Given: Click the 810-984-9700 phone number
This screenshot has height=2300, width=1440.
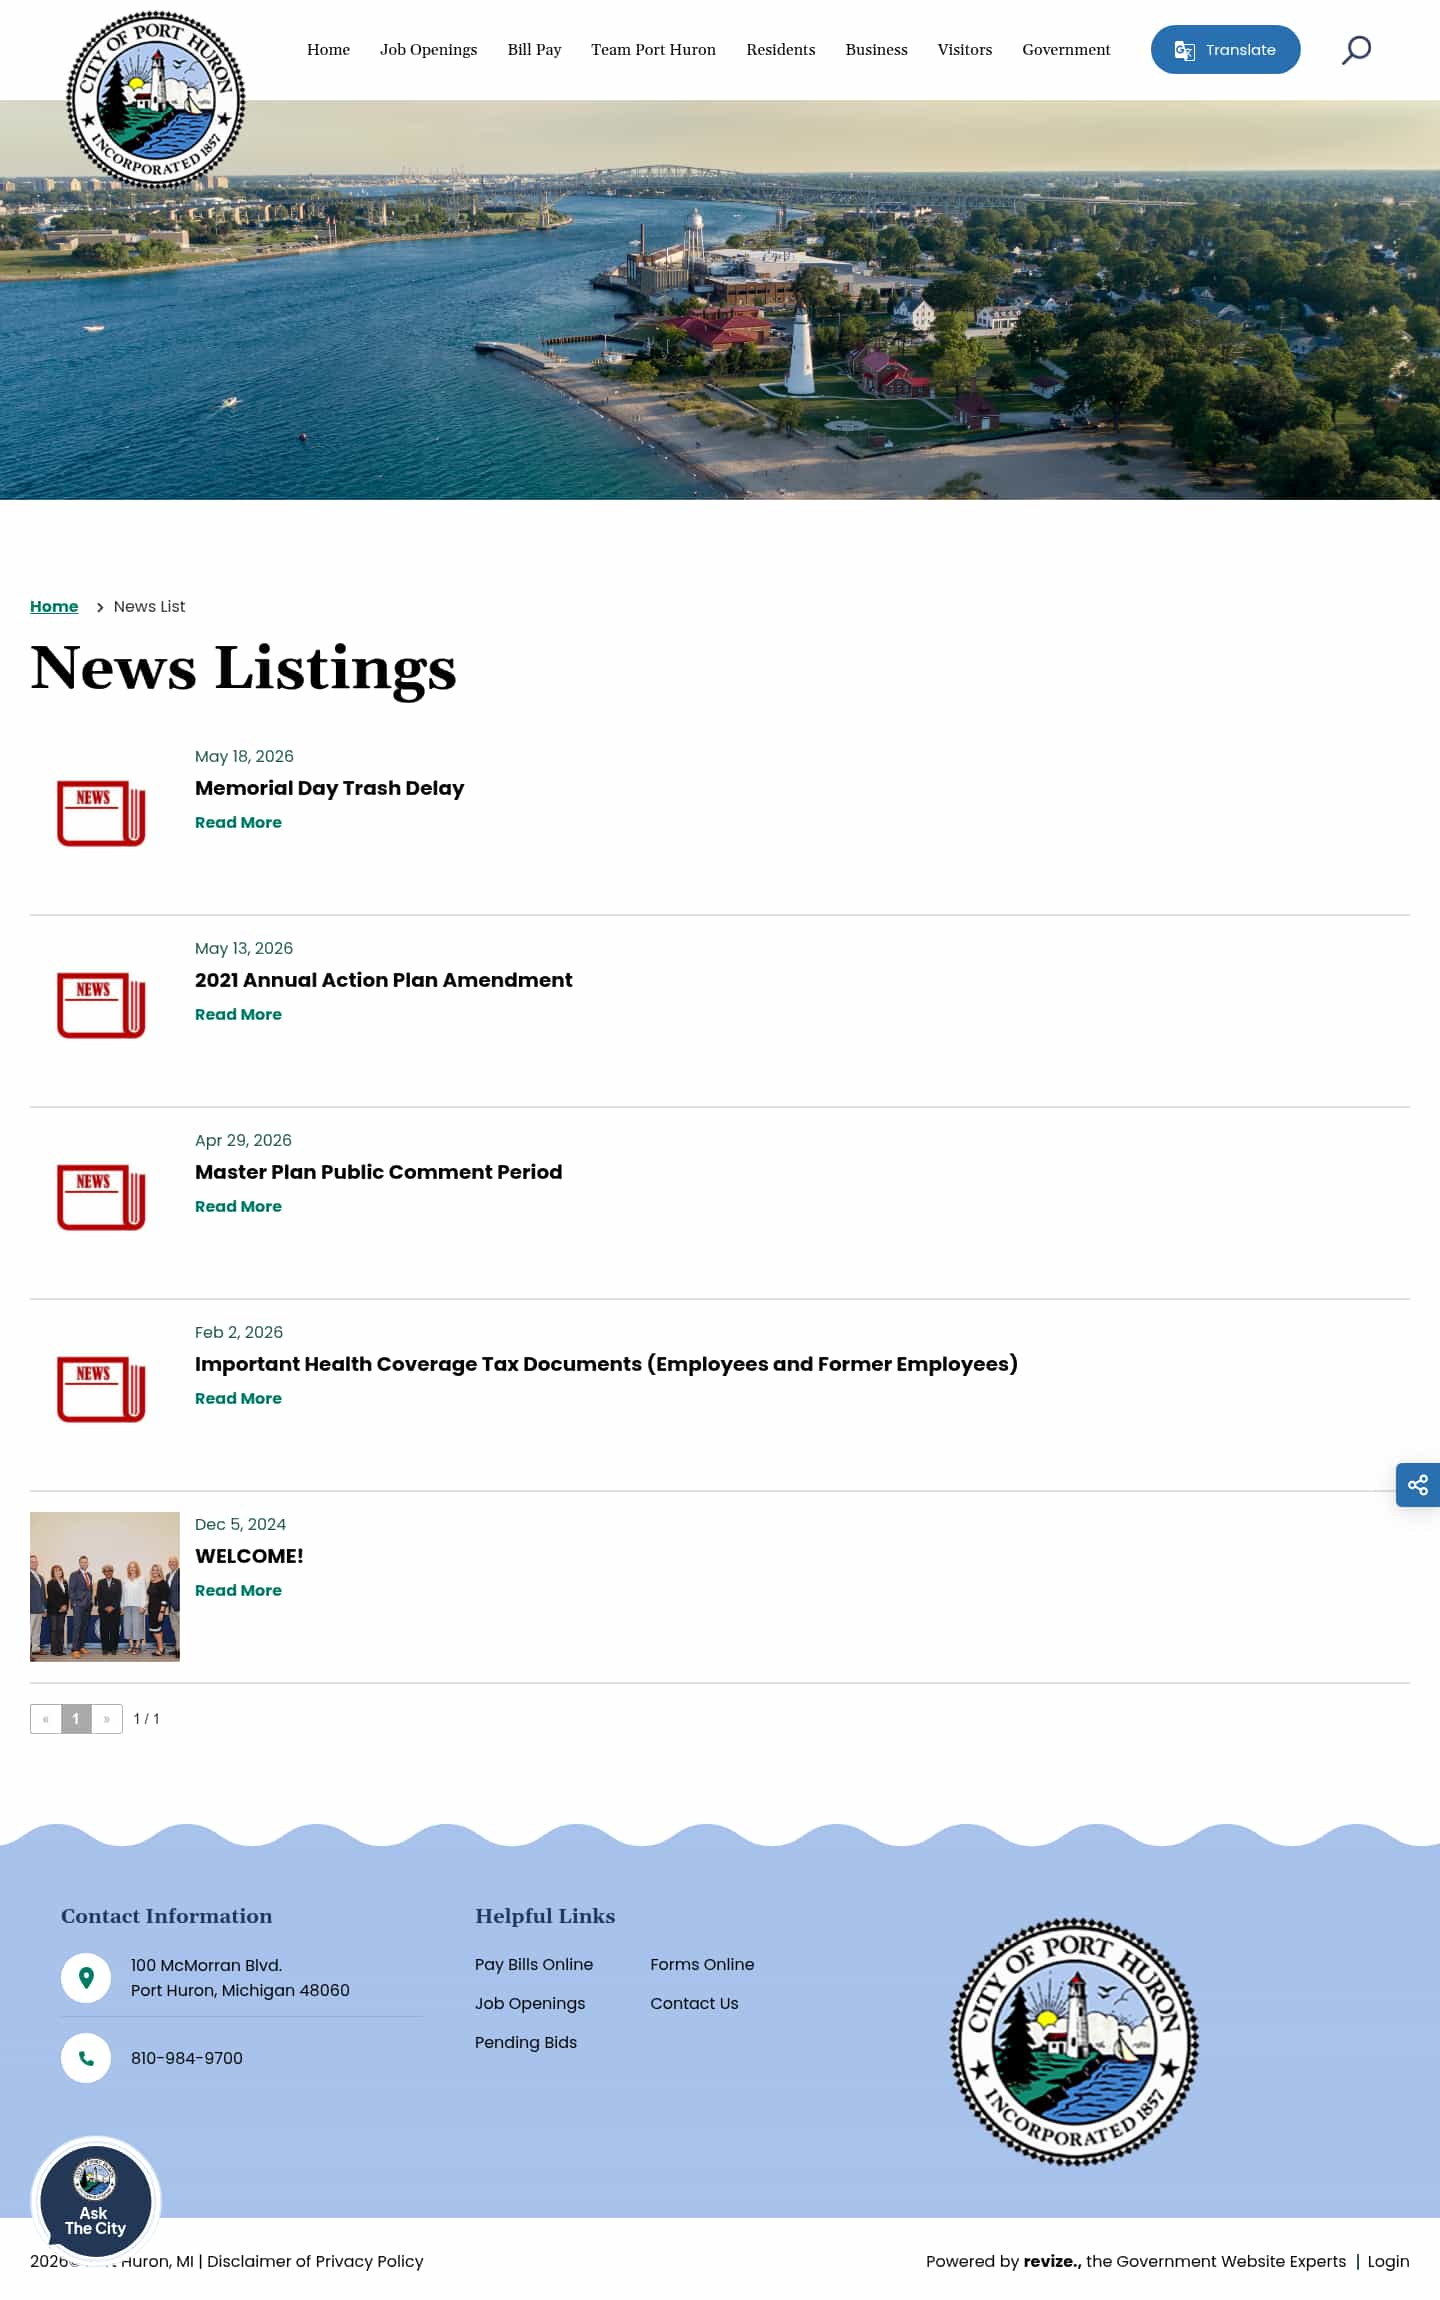Looking at the screenshot, I should (187, 2058).
